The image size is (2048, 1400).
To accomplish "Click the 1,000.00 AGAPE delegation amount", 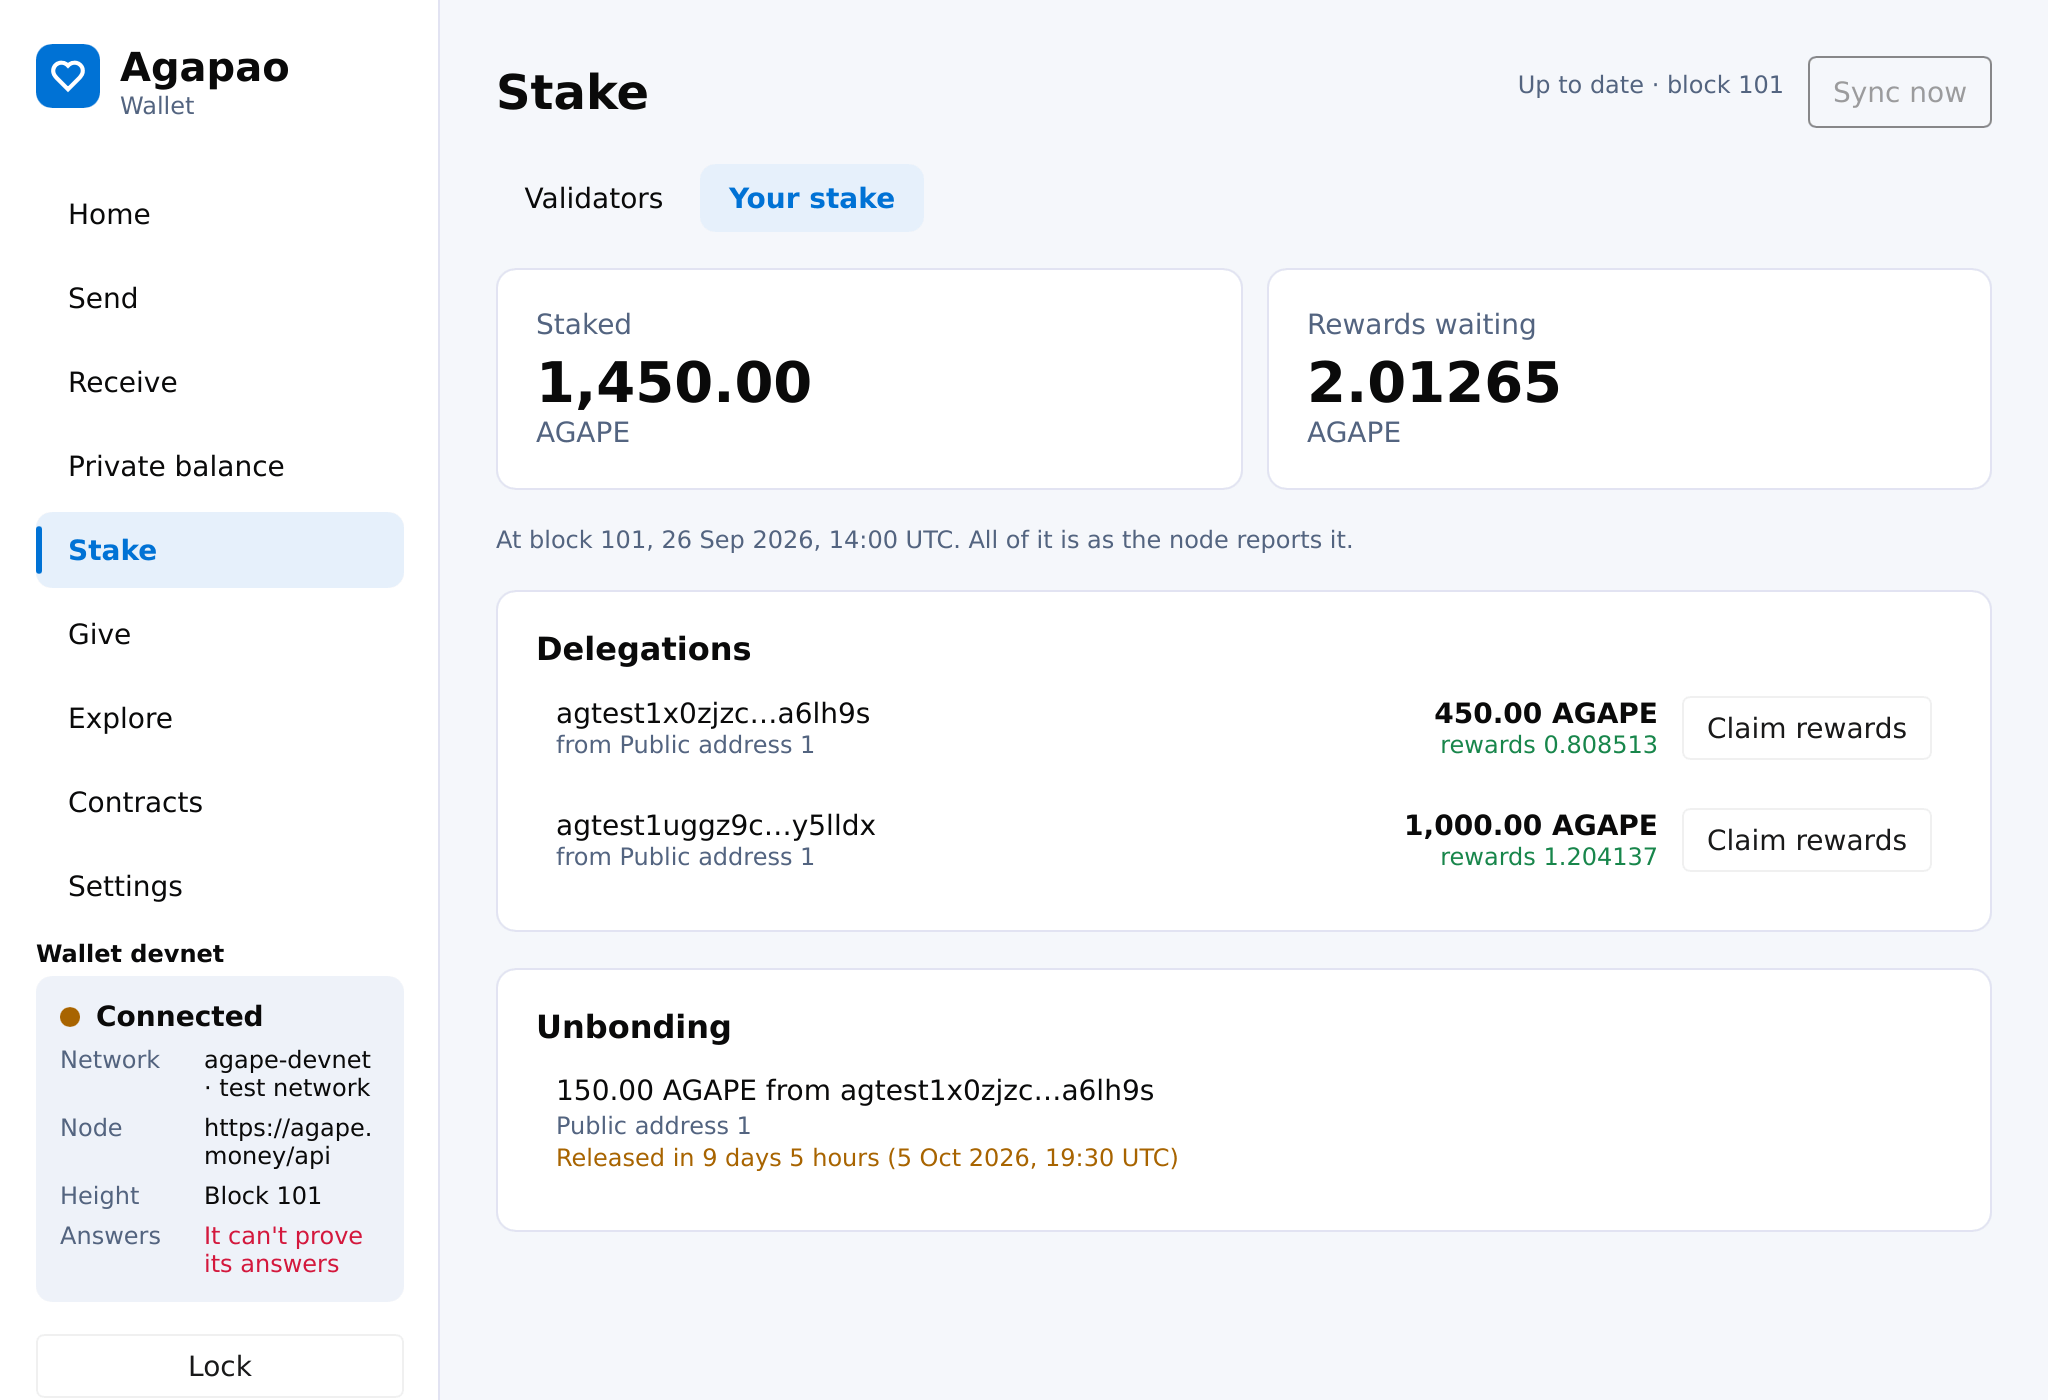I will pos(1531,825).
